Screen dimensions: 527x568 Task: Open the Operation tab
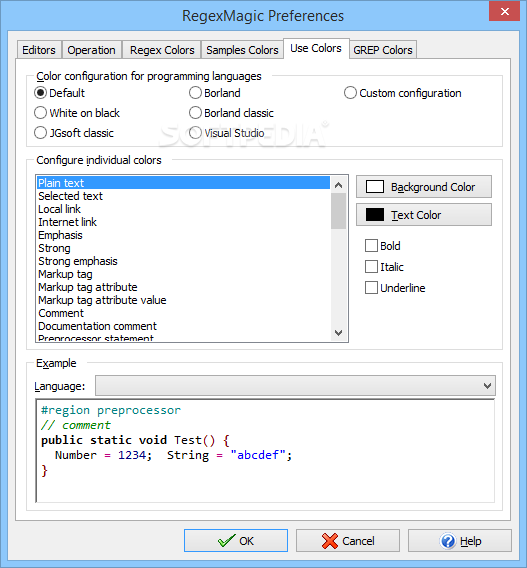click(92, 50)
